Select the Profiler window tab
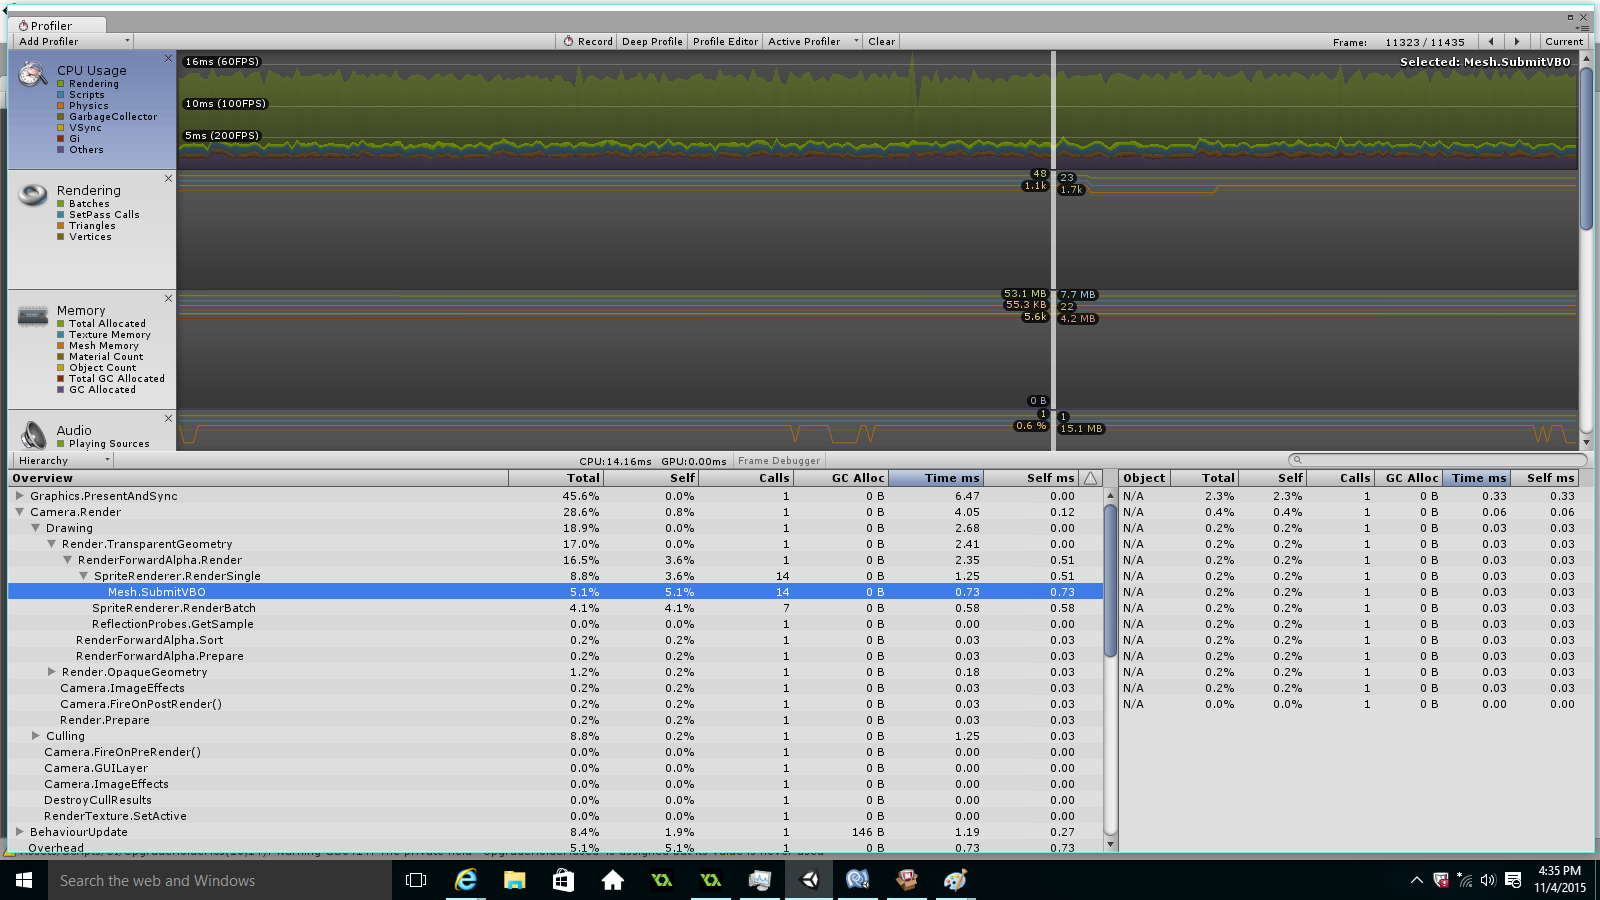1600x900 pixels. click(x=57, y=26)
